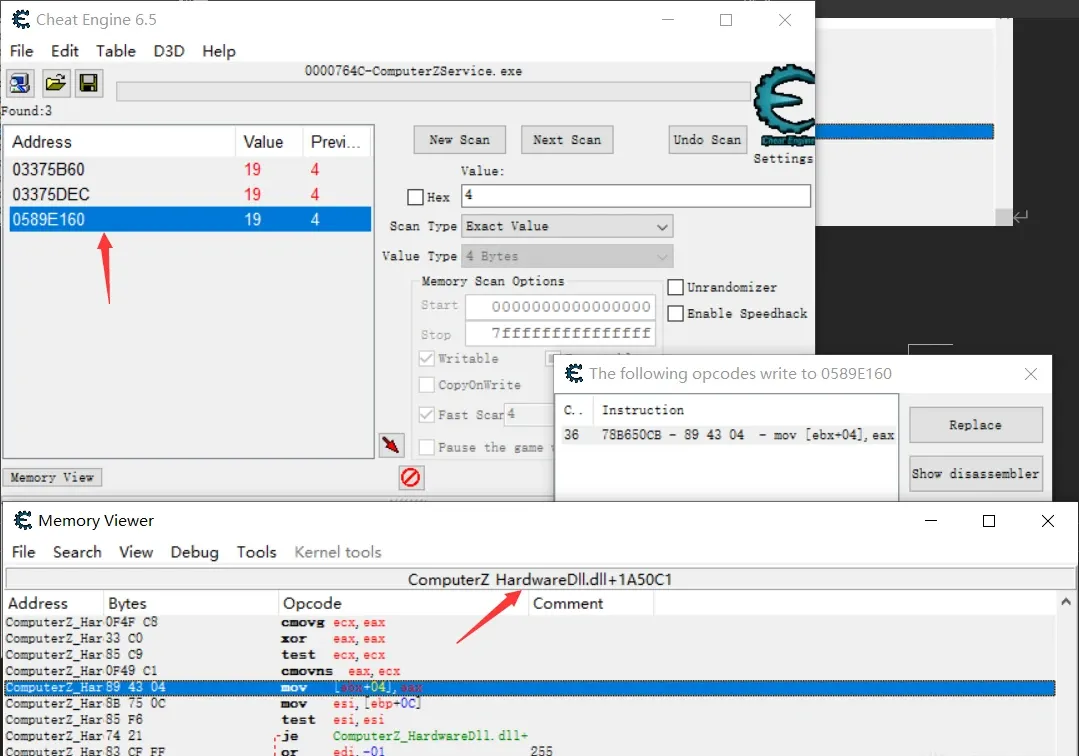Screen dimensions: 1079x756
Task: Toggle the CopyOnWrite checkbox
Action: (x=427, y=385)
